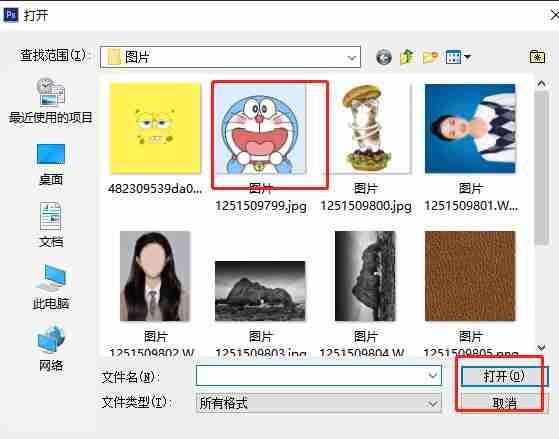Click scrollbar down arrow in file list
Screen dimensions: 559x439
point(541,348)
